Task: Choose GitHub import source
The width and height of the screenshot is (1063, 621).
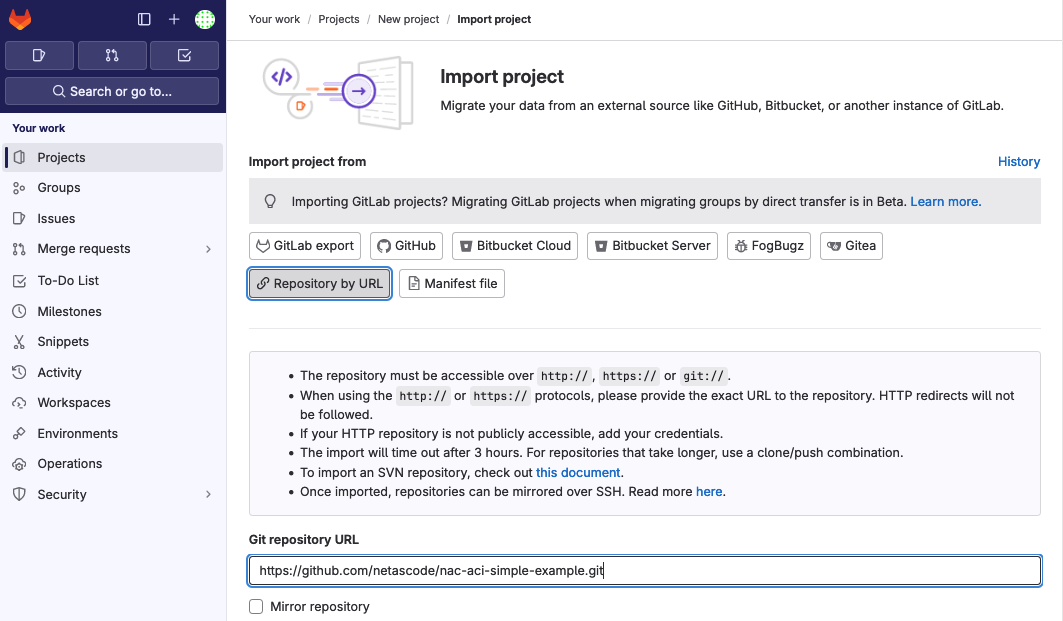Action: 406,245
